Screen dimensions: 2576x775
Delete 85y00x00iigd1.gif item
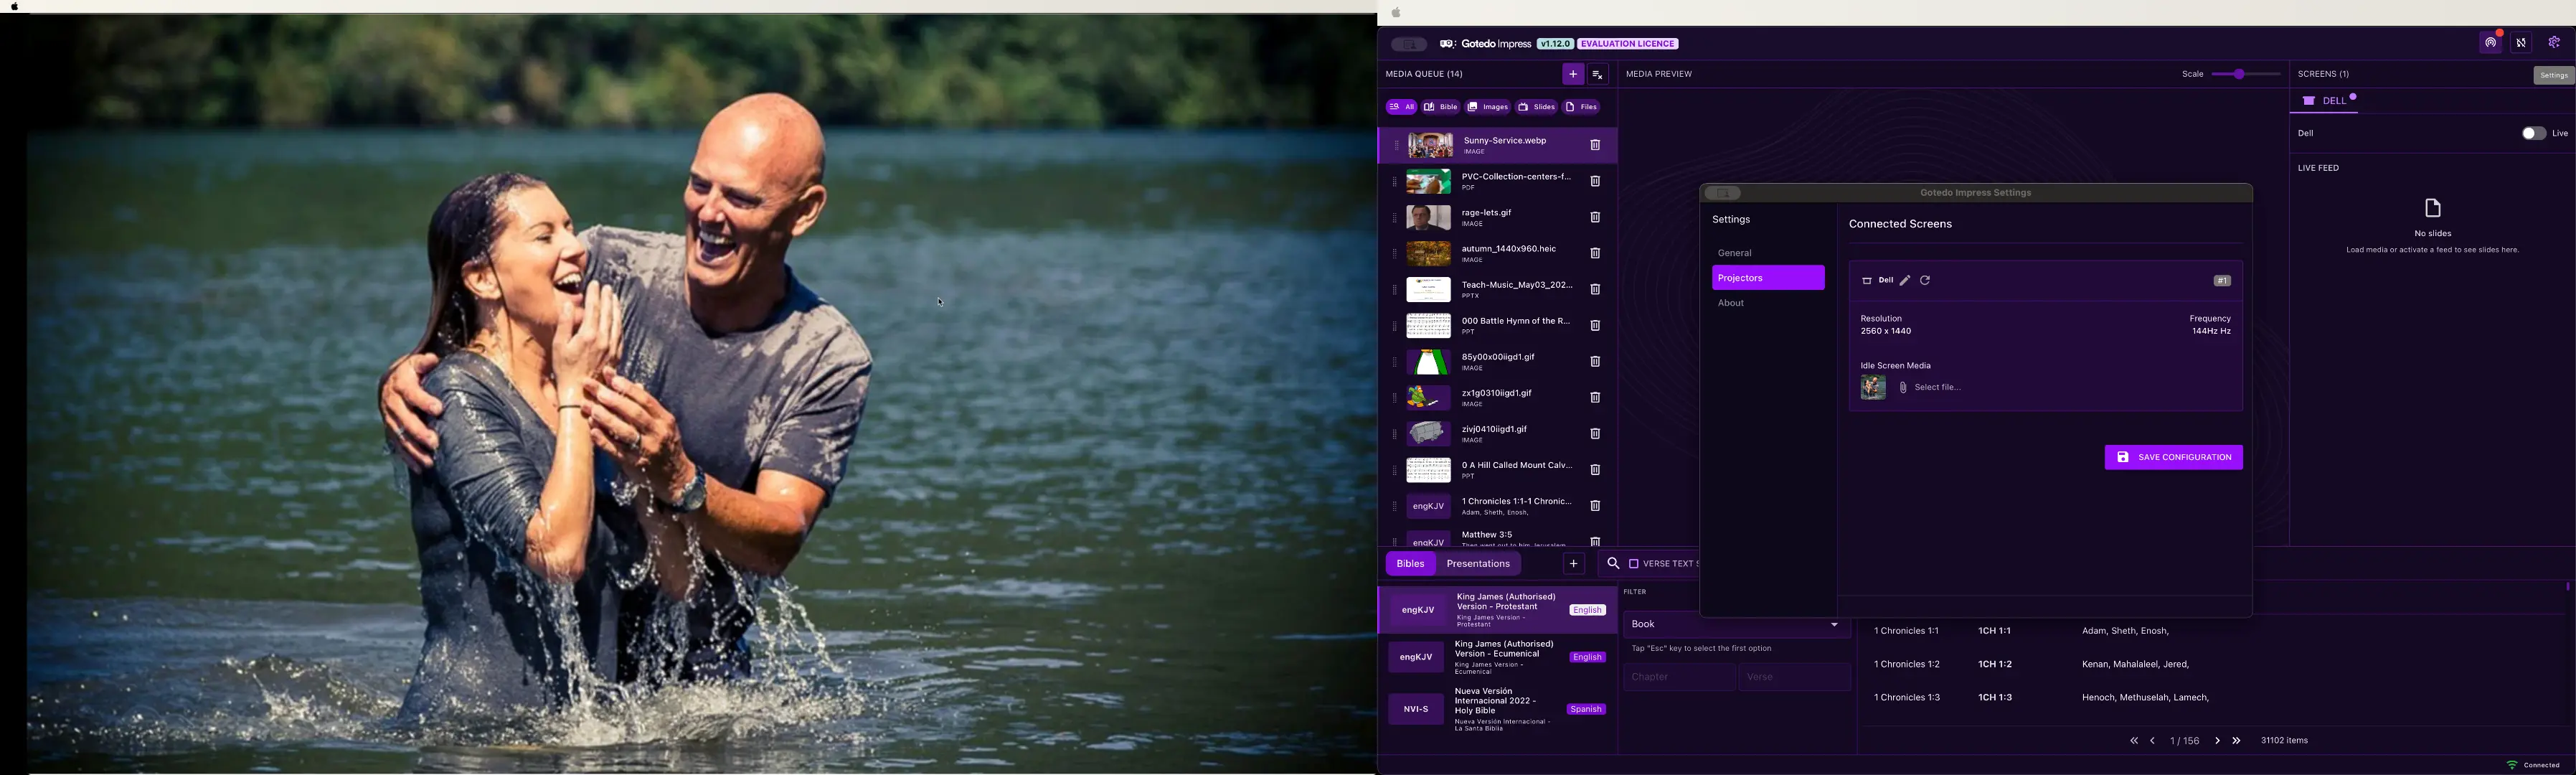pyautogui.click(x=1596, y=362)
